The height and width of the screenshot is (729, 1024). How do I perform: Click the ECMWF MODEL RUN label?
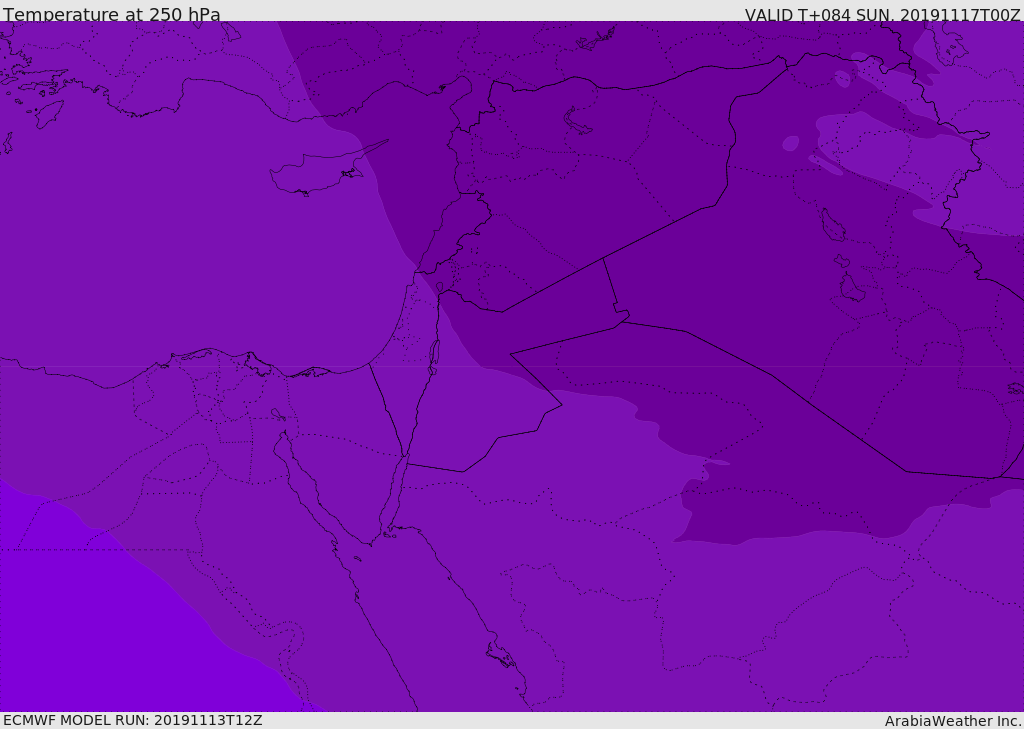click(133, 720)
